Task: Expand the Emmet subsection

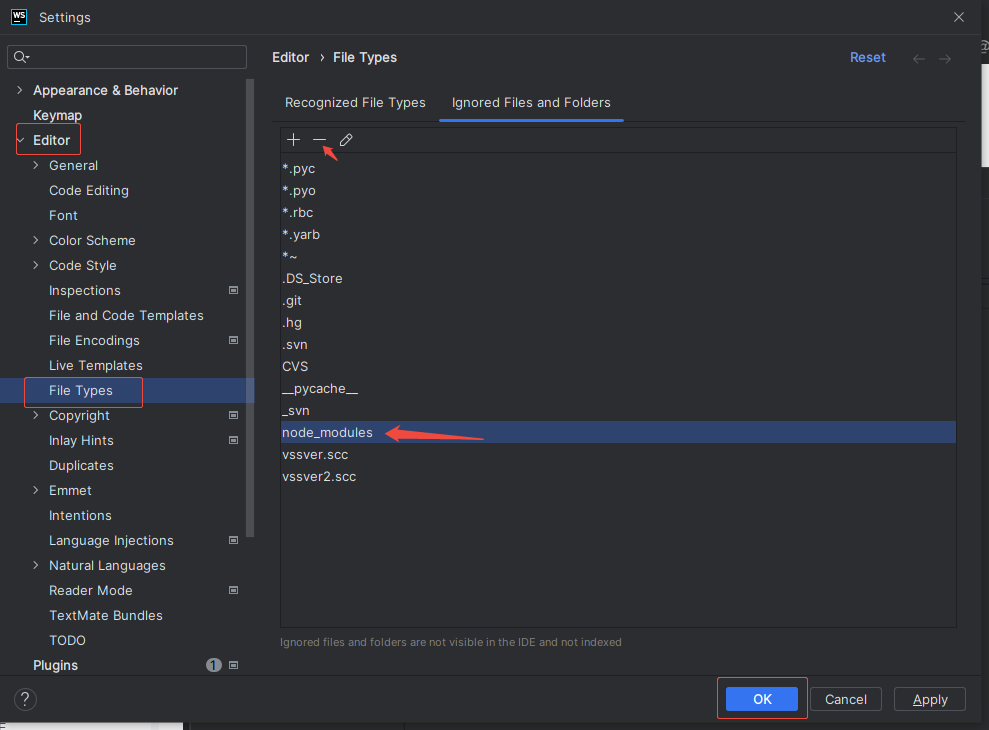Action: point(36,490)
